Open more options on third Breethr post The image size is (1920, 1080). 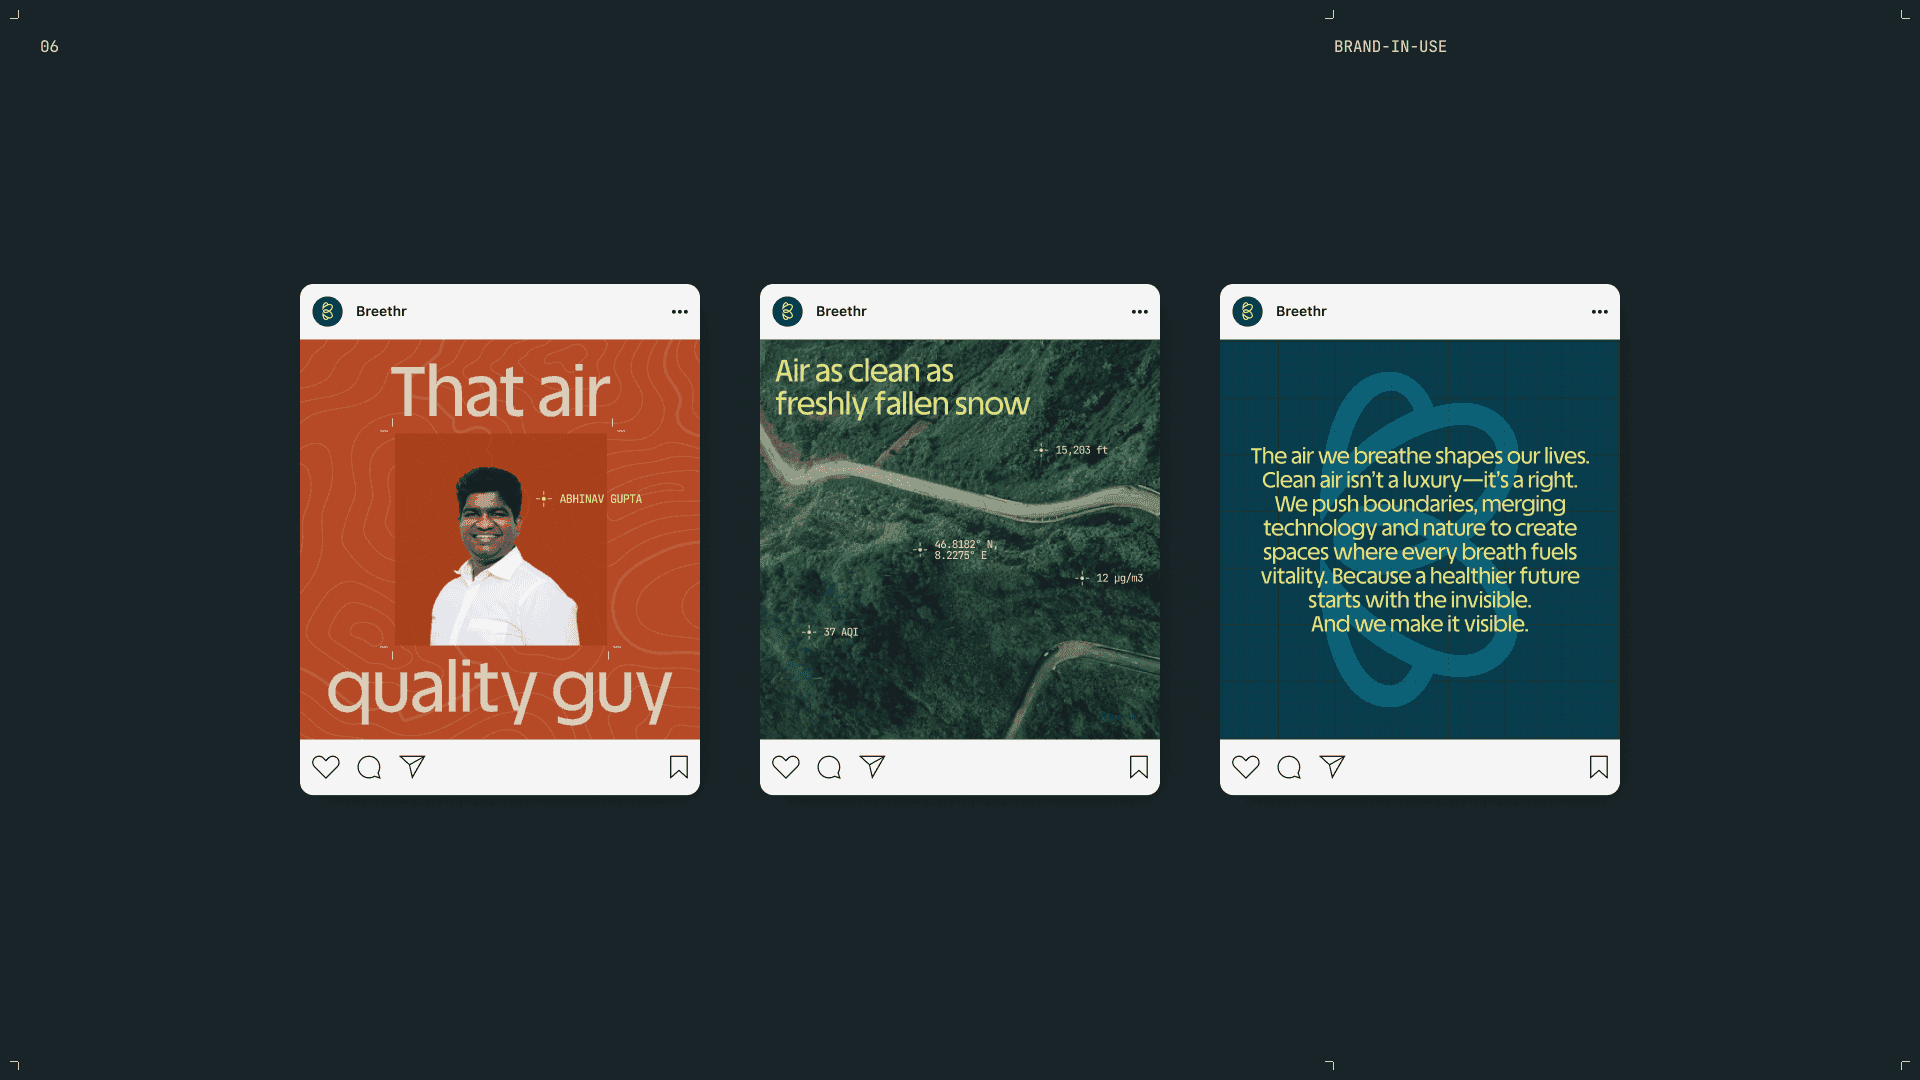tap(1600, 312)
